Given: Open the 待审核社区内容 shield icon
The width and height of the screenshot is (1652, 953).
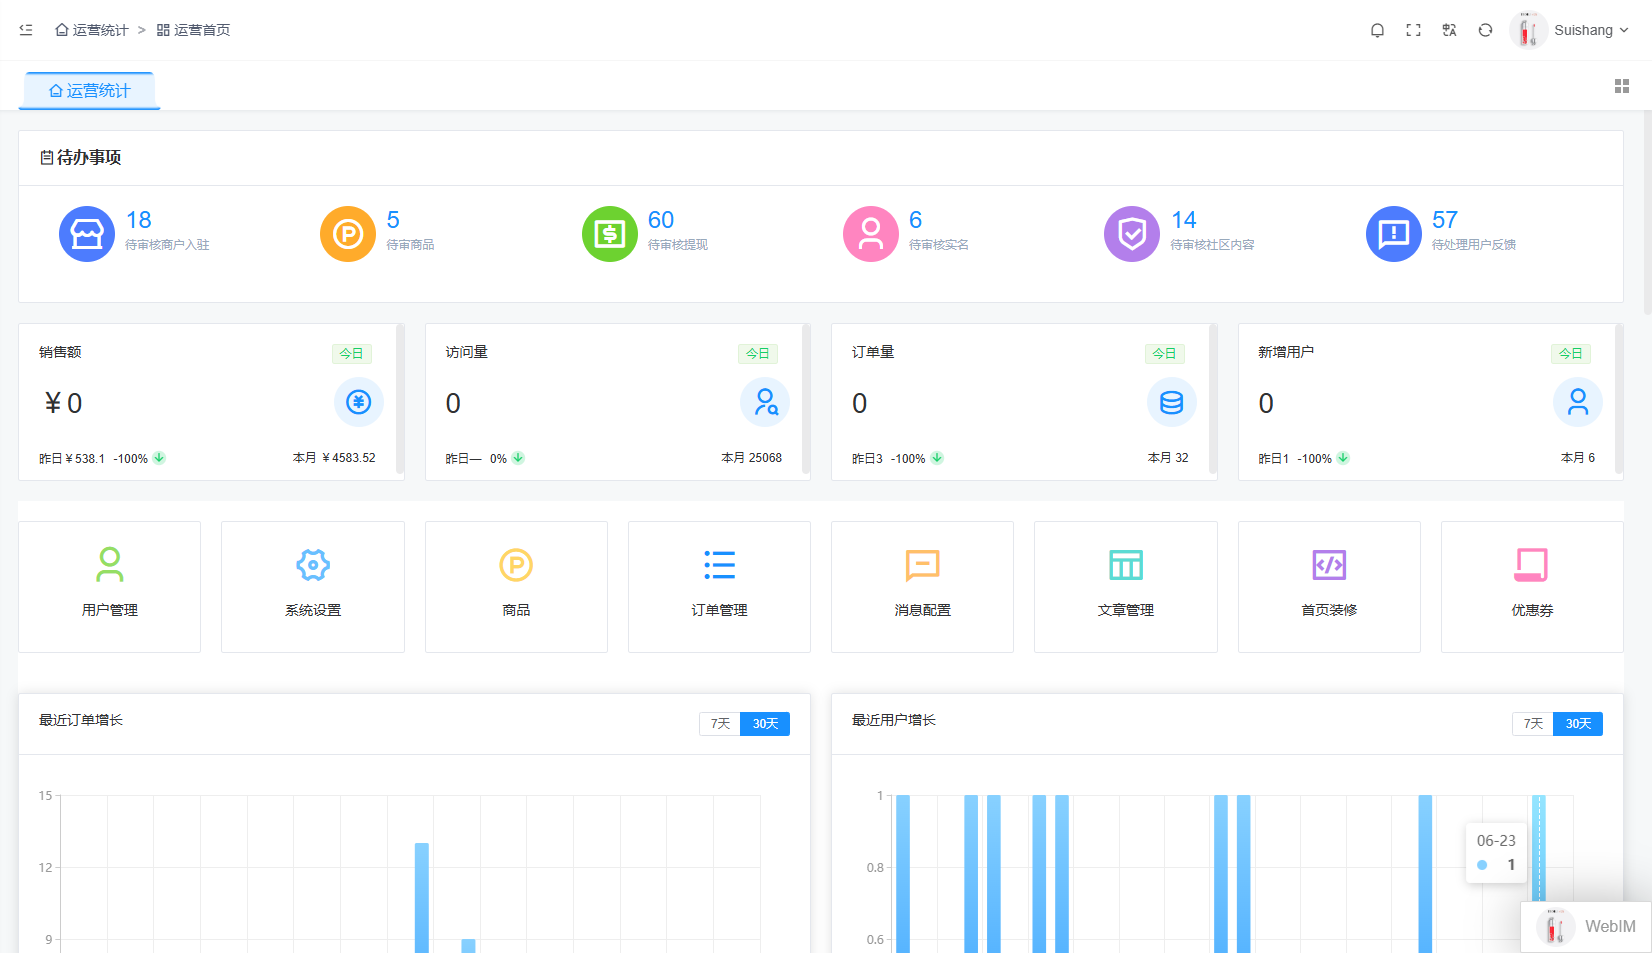Looking at the screenshot, I should pyautogui.click(x=1132, y=234).
